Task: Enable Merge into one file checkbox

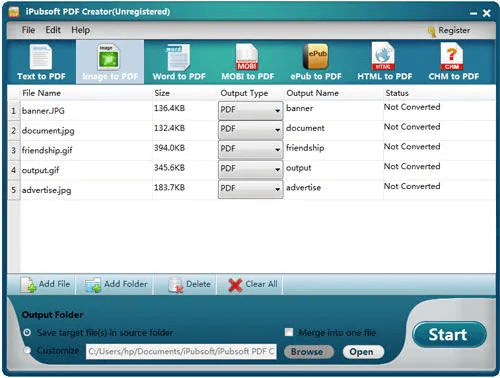Action: coord(289,332)
